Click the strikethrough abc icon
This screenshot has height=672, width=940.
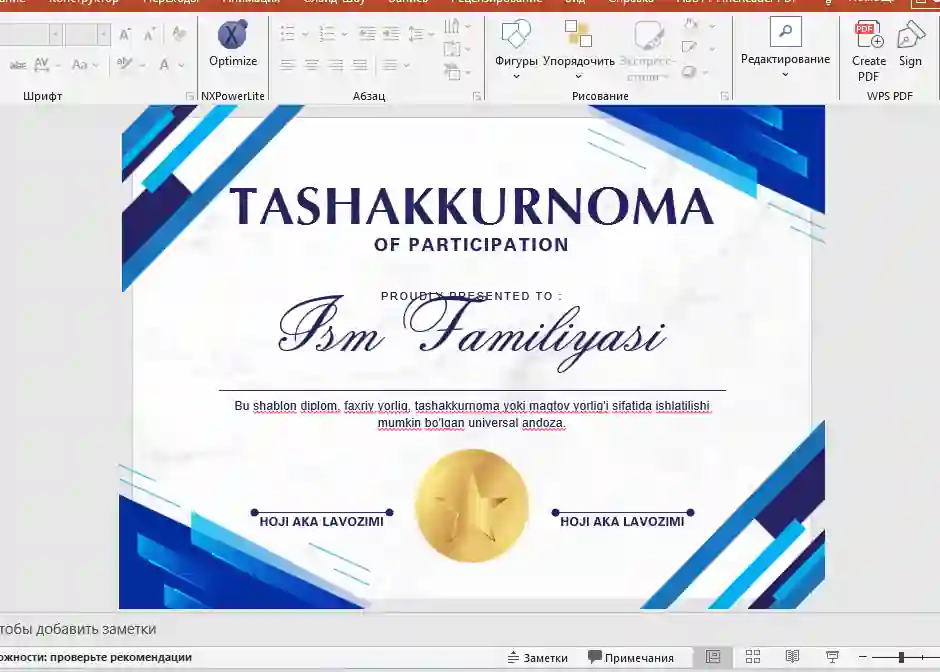click(17, 65)
